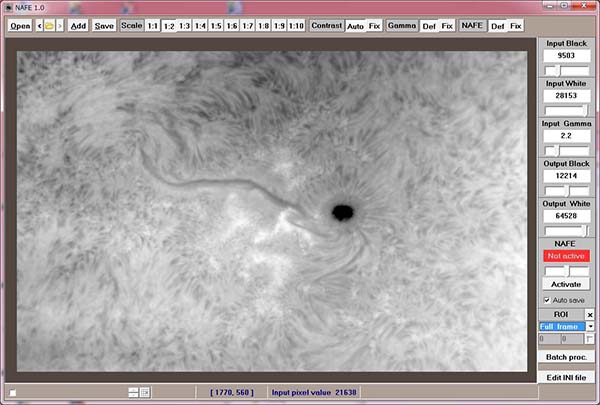Image resolution: width=600 pixels, height=405 pixels.
Task: Click the red Not active NAFE status
Action: coord(566,256)
